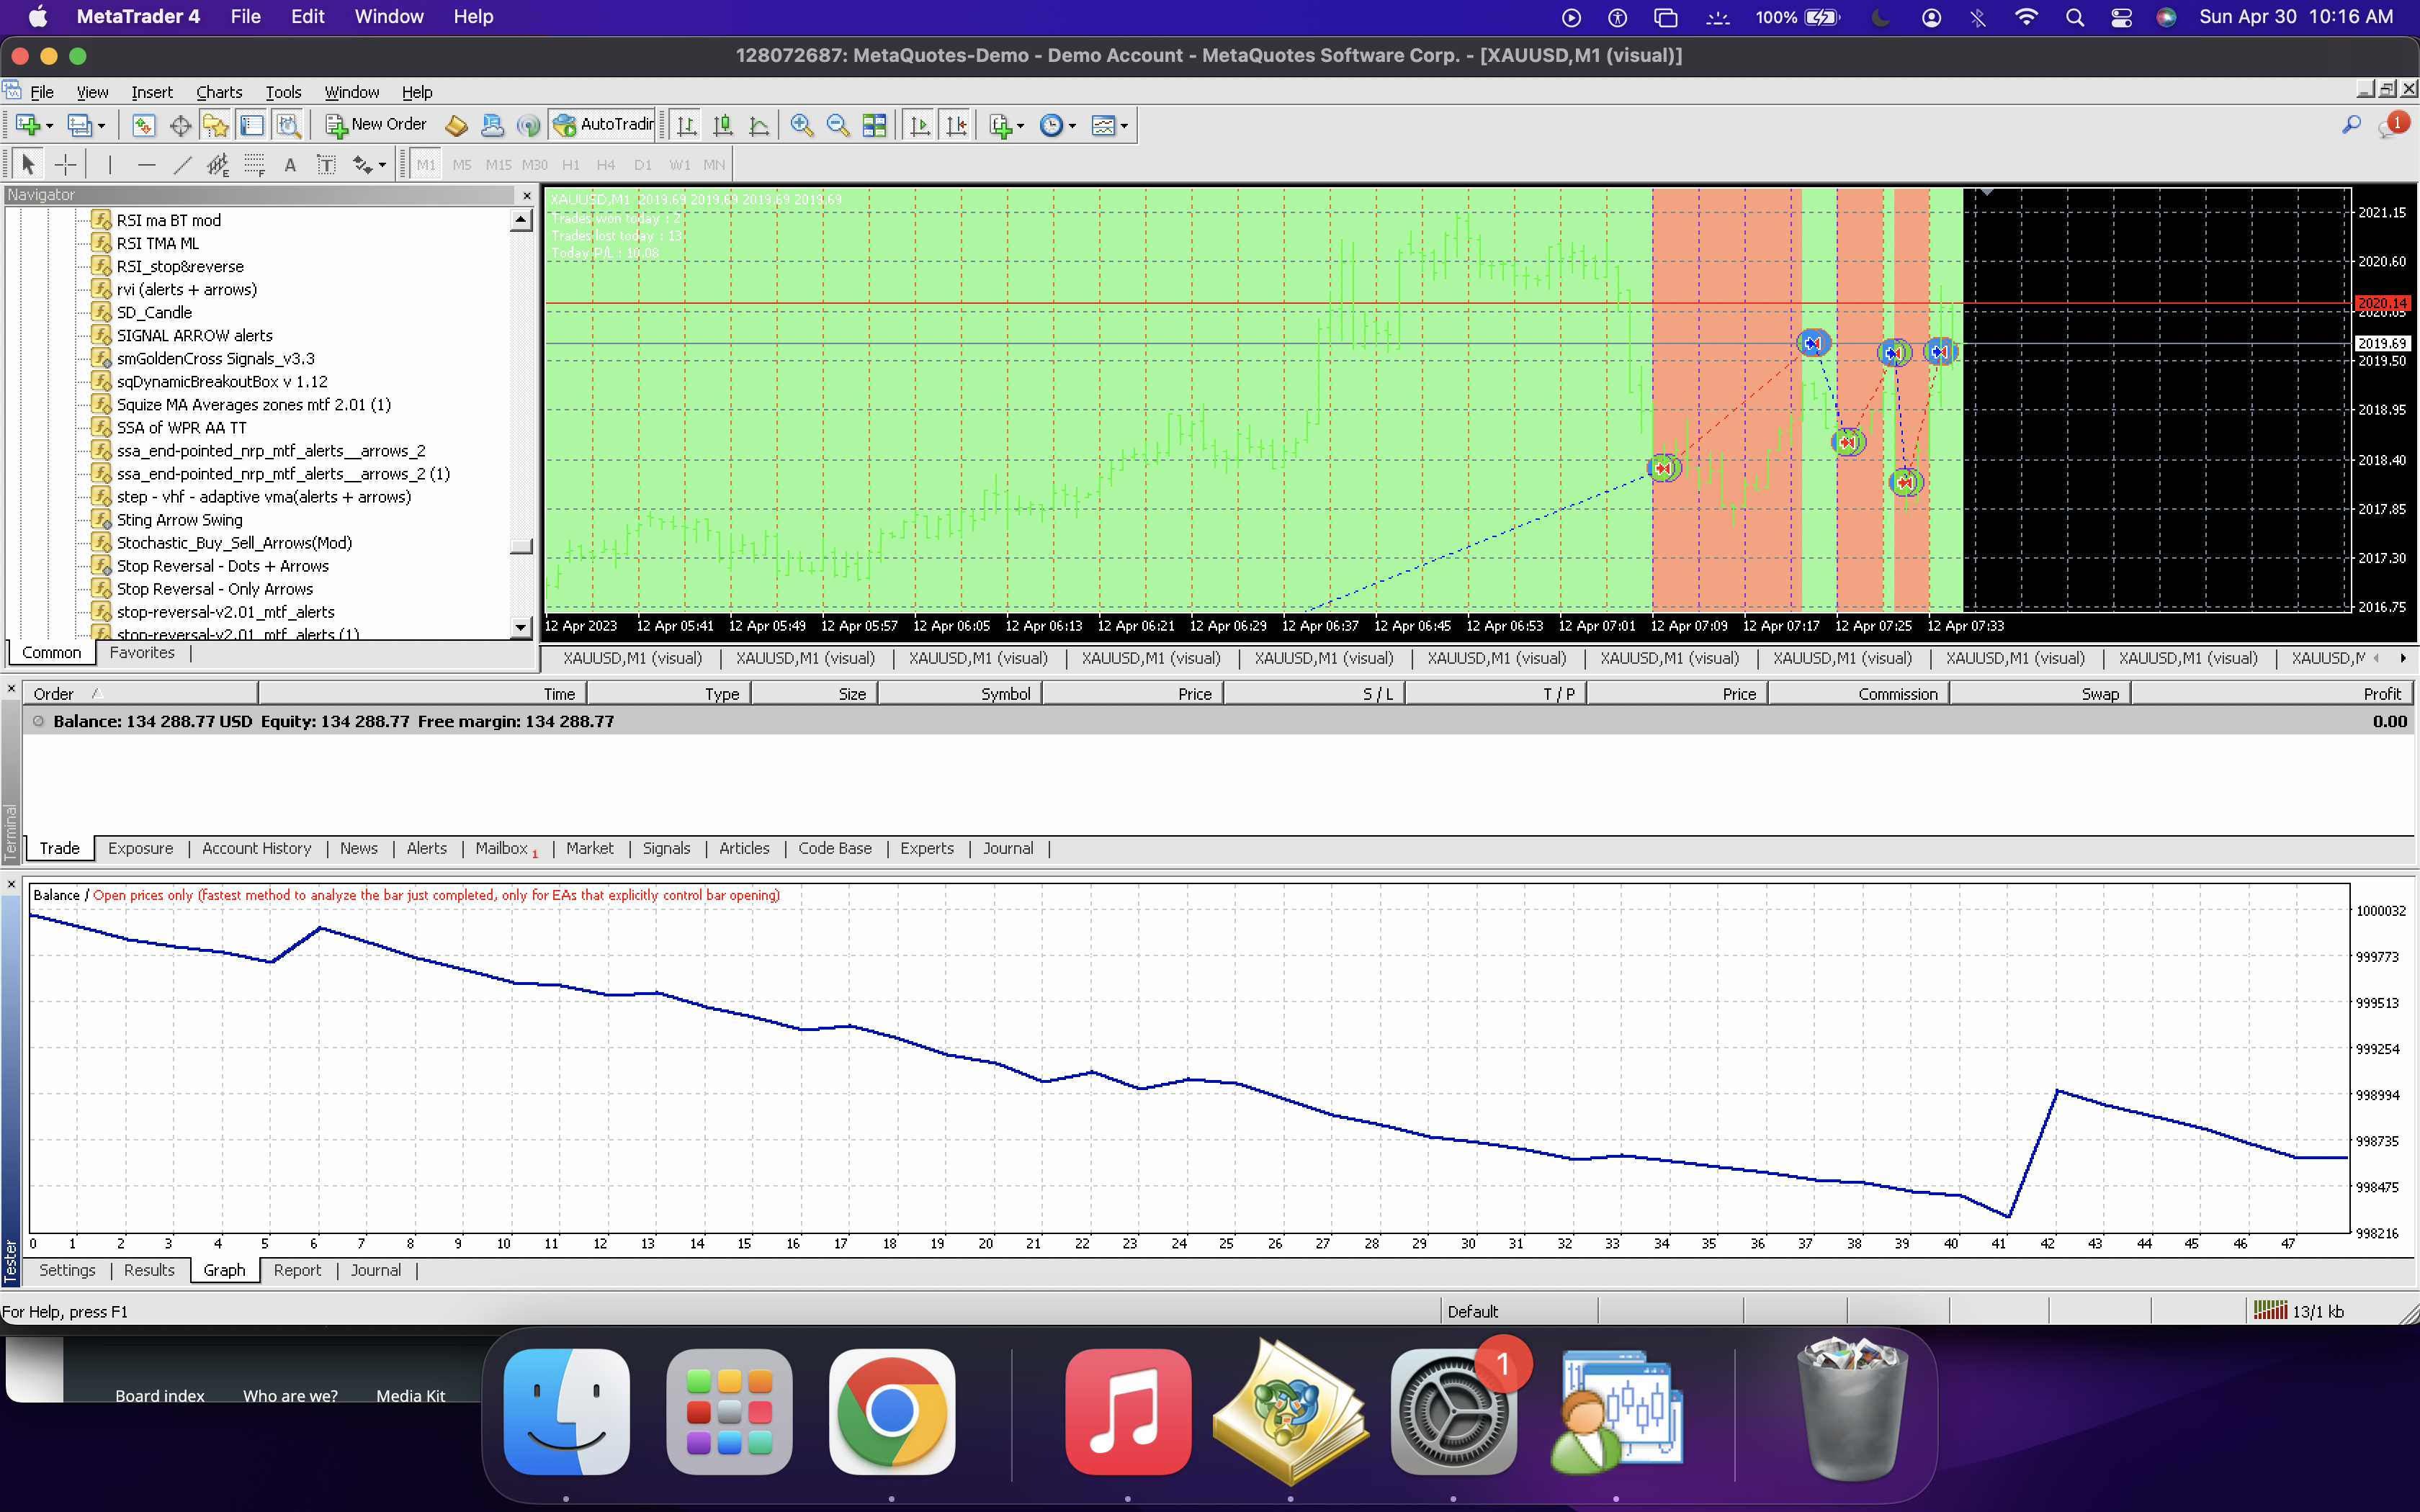This screenshot has height=1512, width=2420.
Task: Click the New Order button
Action: pyautogui.click(x=376, y=124)
